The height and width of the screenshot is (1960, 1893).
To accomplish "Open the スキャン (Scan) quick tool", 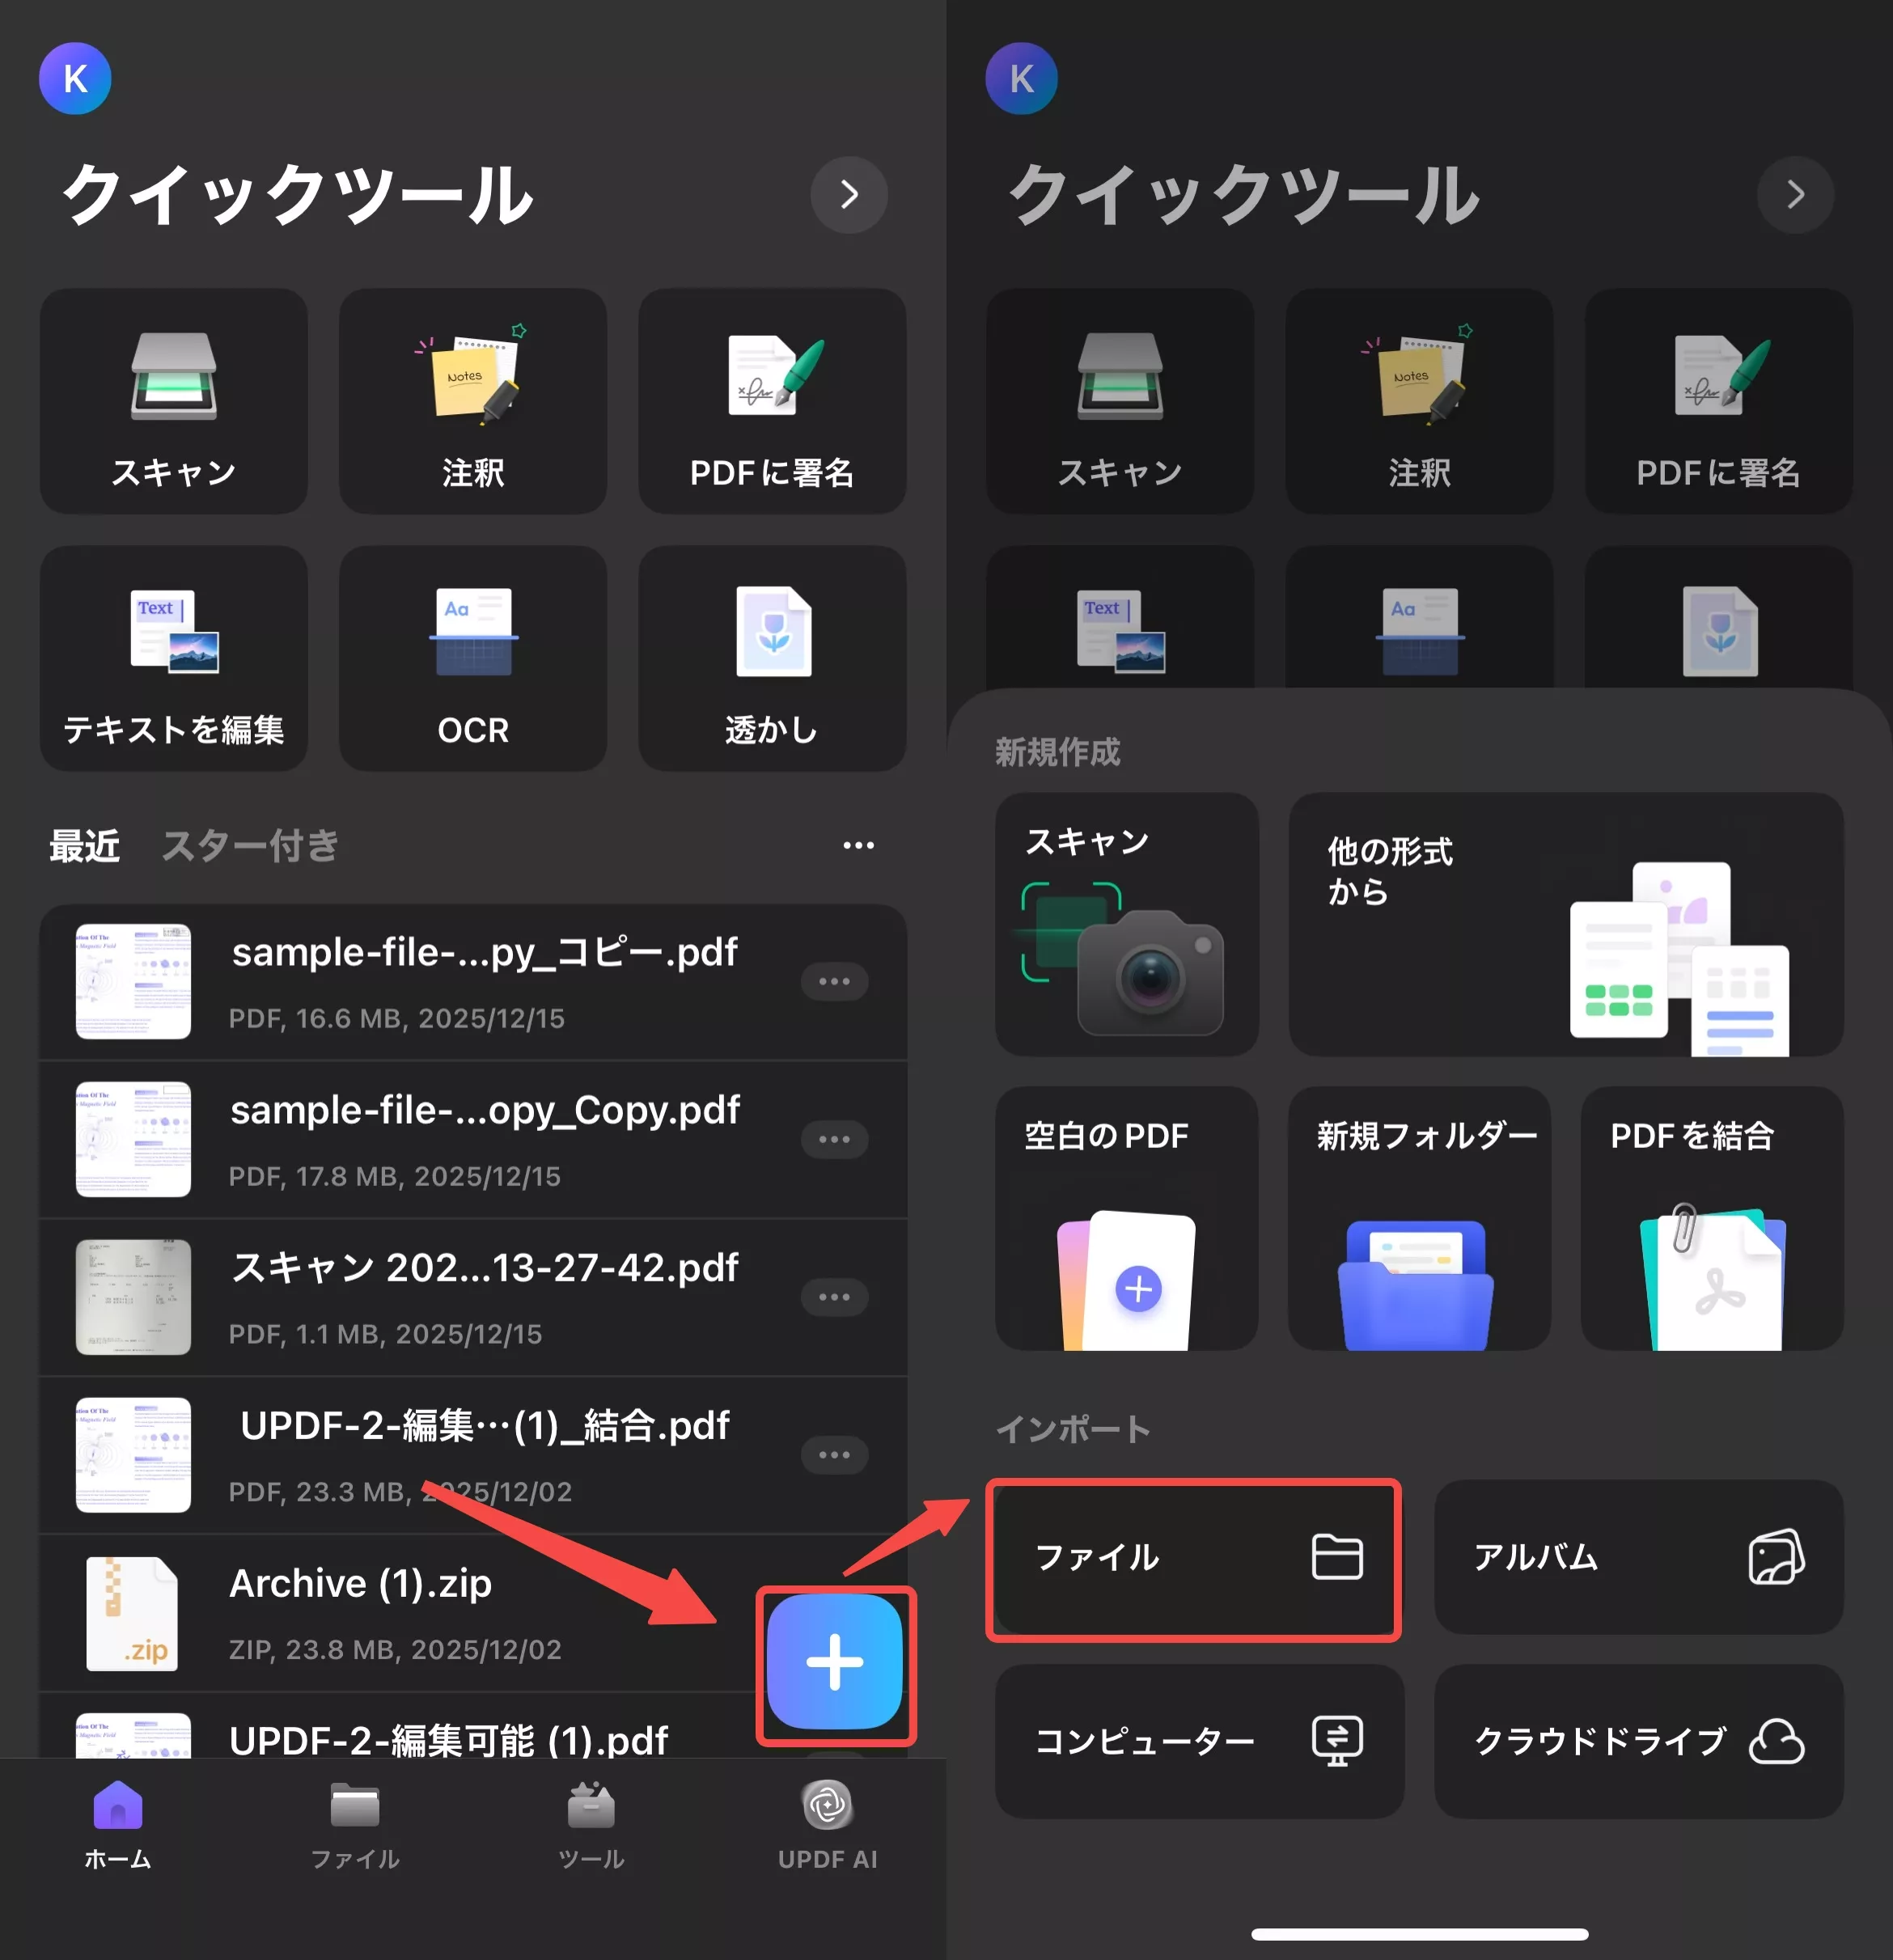I will [174, 400].
